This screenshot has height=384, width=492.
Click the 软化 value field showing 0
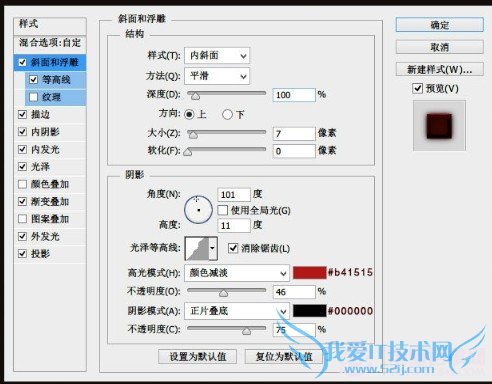[x=294, y=151]
